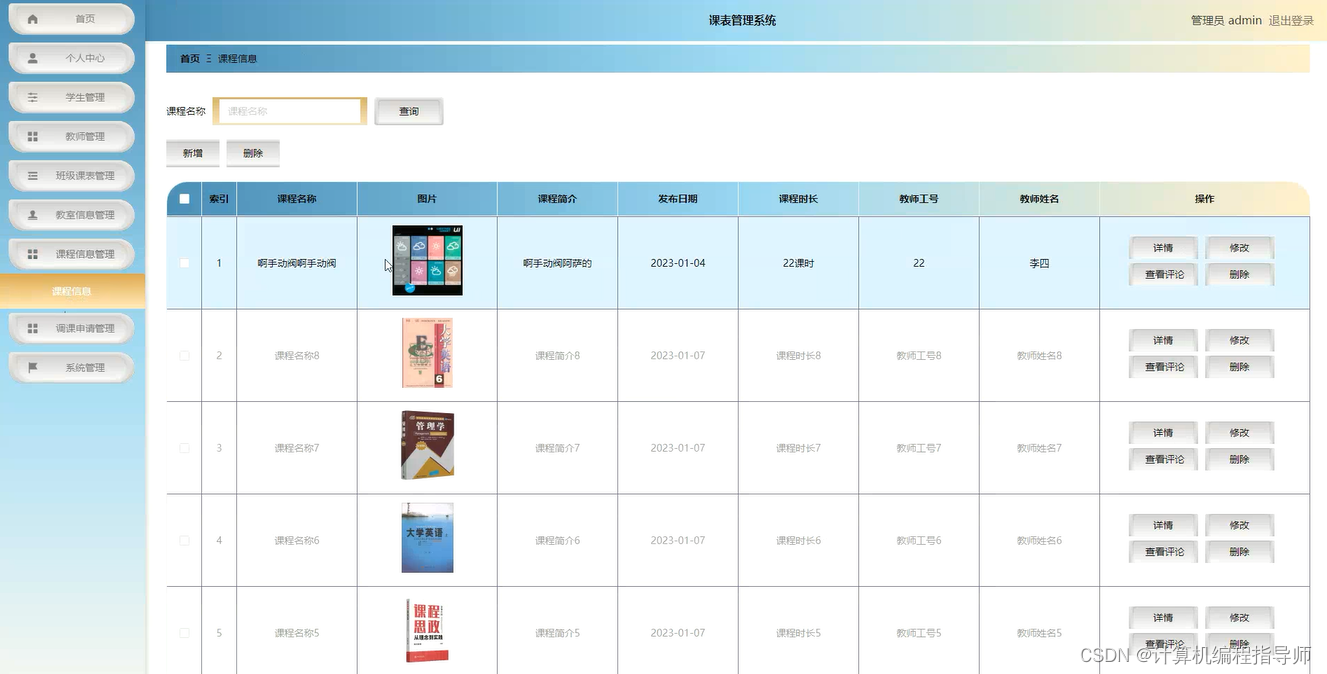Click the 22课时 duration cell
This screenshot has height=674, width=1327.
[x=798, y=263]
